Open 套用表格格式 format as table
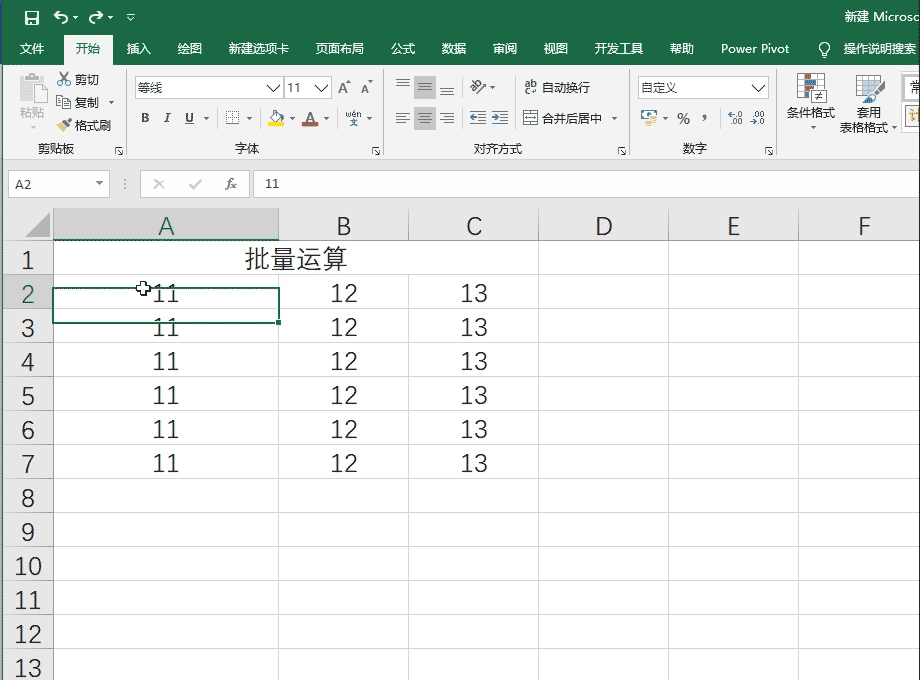 [868, 103]
